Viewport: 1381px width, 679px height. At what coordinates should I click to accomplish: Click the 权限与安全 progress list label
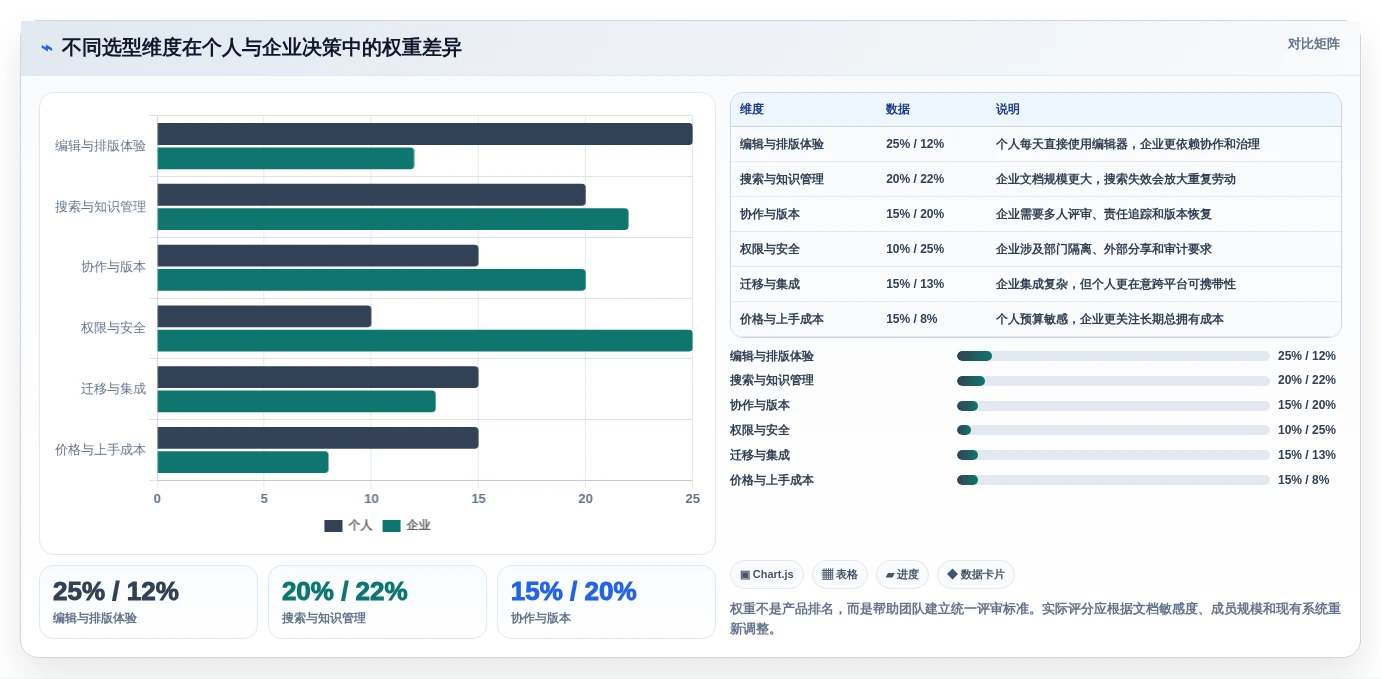click(760, 430)
